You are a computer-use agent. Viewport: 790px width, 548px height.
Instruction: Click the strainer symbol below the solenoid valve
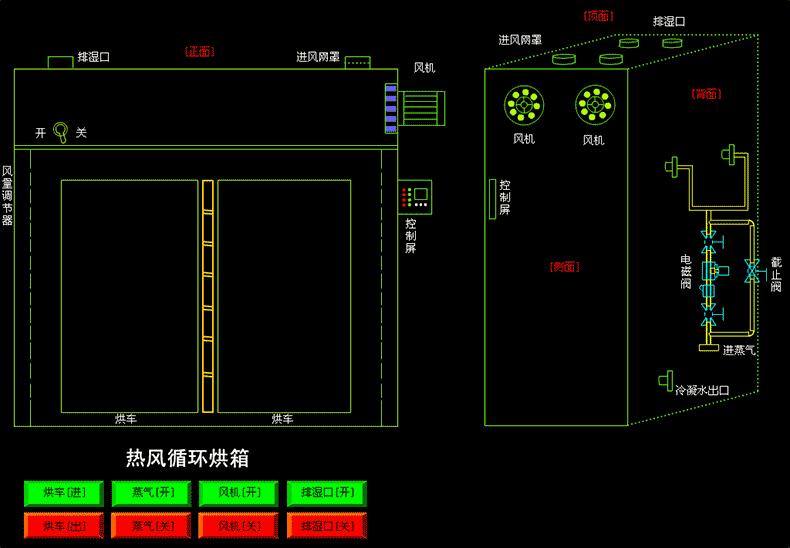click(x=707, y=291)
